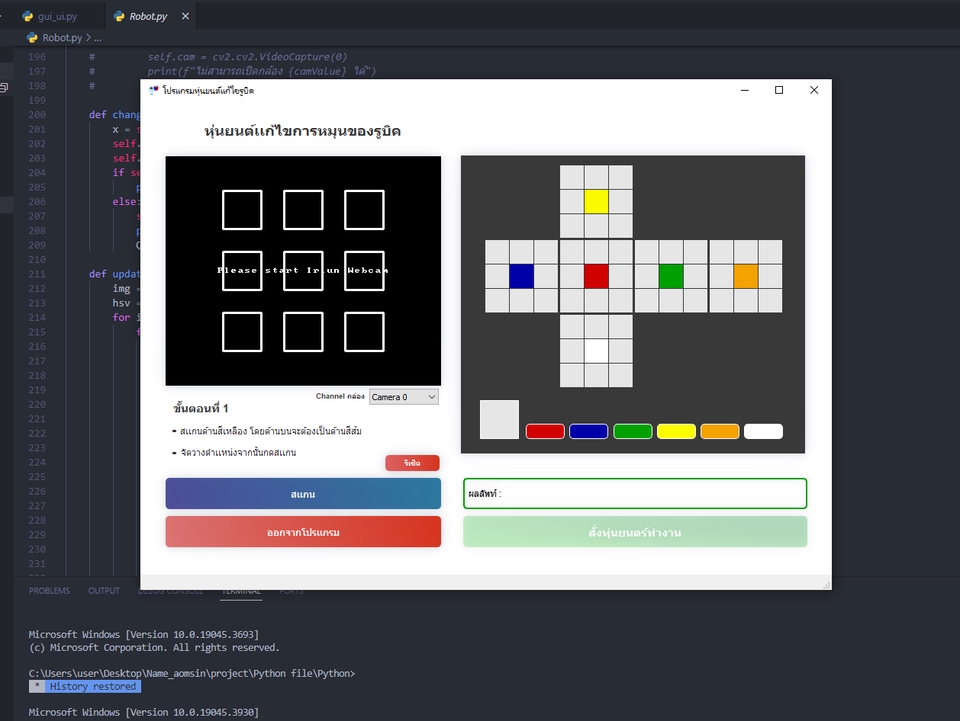
Task: Pick the yellow sticker cell on the cube net
Action: tap(597, 201)
